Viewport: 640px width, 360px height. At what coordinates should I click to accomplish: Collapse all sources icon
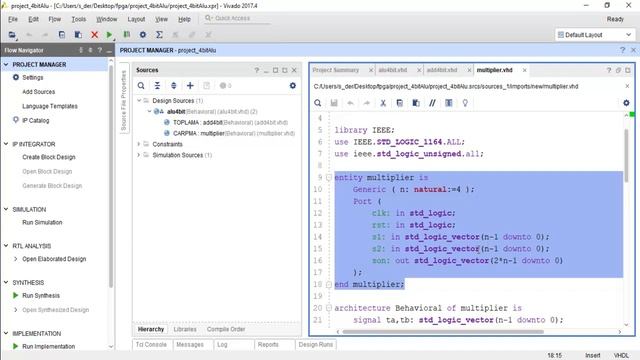coord(157,86)
